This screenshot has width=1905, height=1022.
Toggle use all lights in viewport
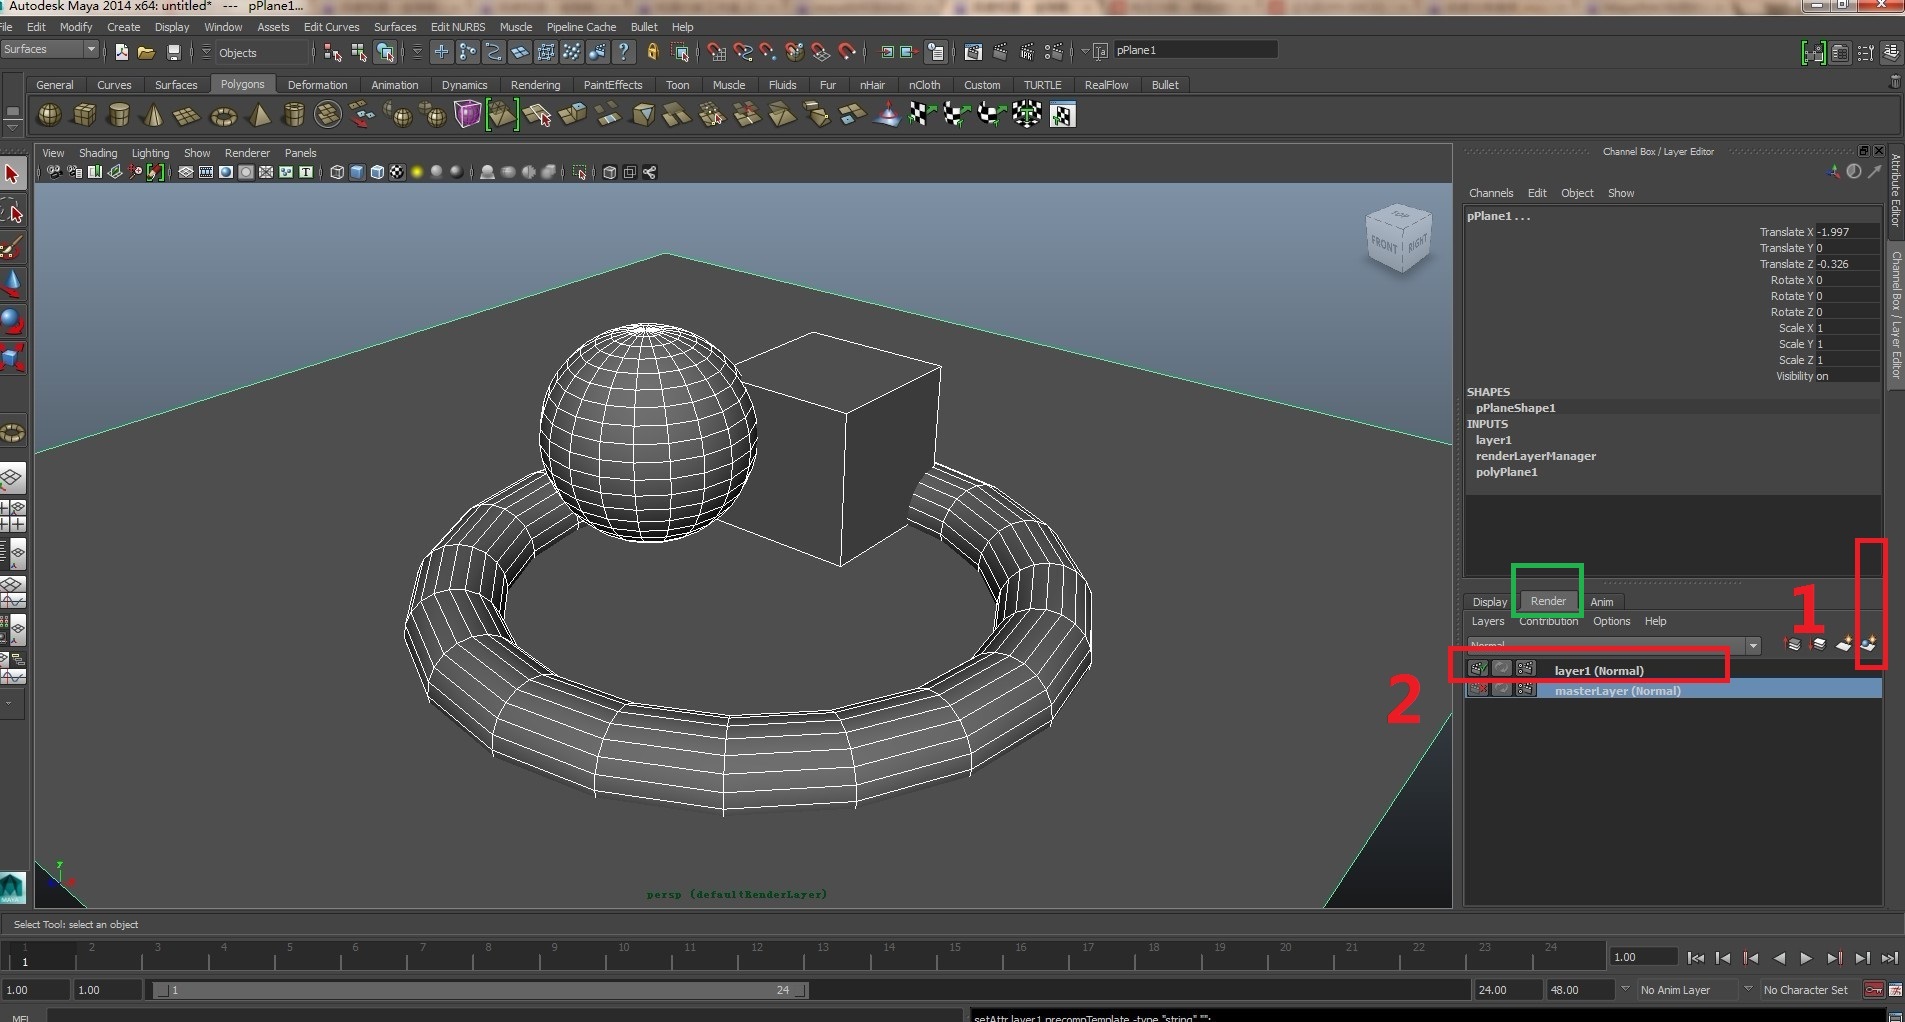(417, 172)
